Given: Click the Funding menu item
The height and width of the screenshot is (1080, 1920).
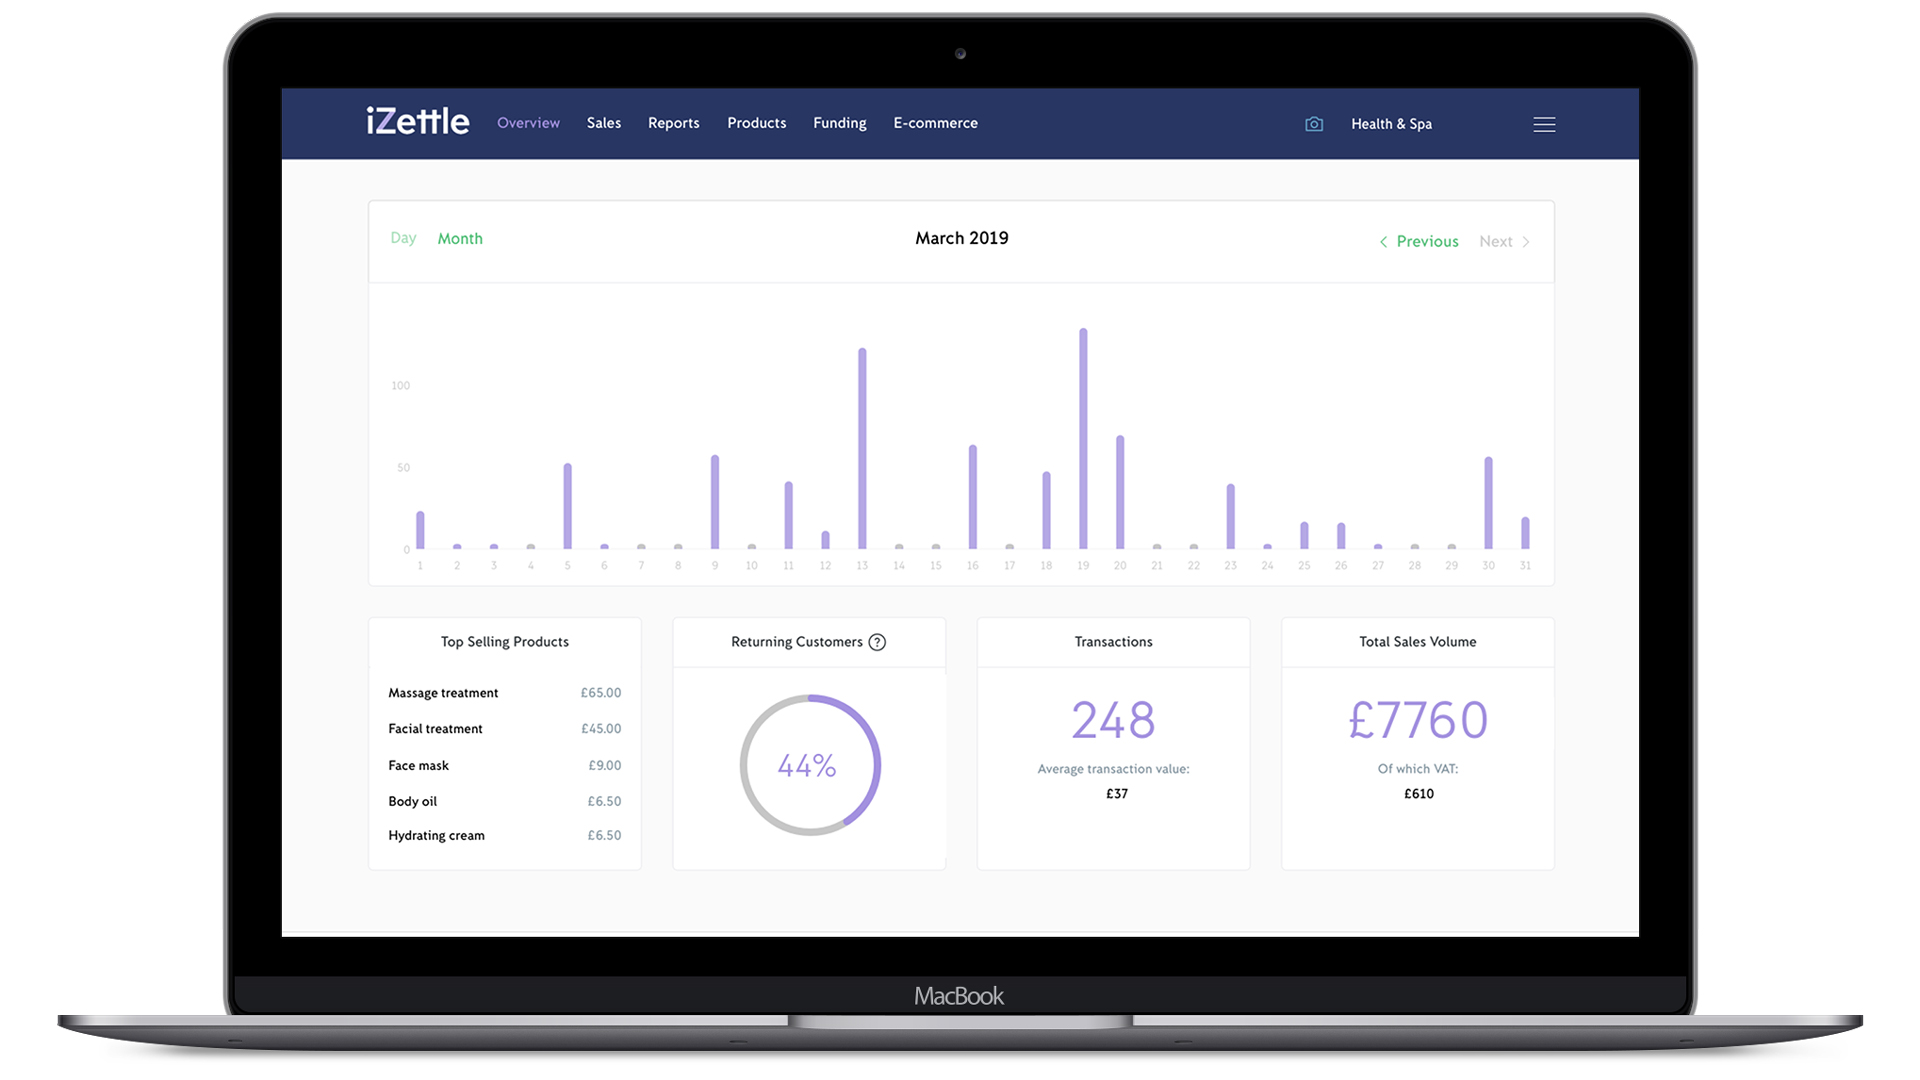Looking at the screenshot, I should (x=841, y=123).
